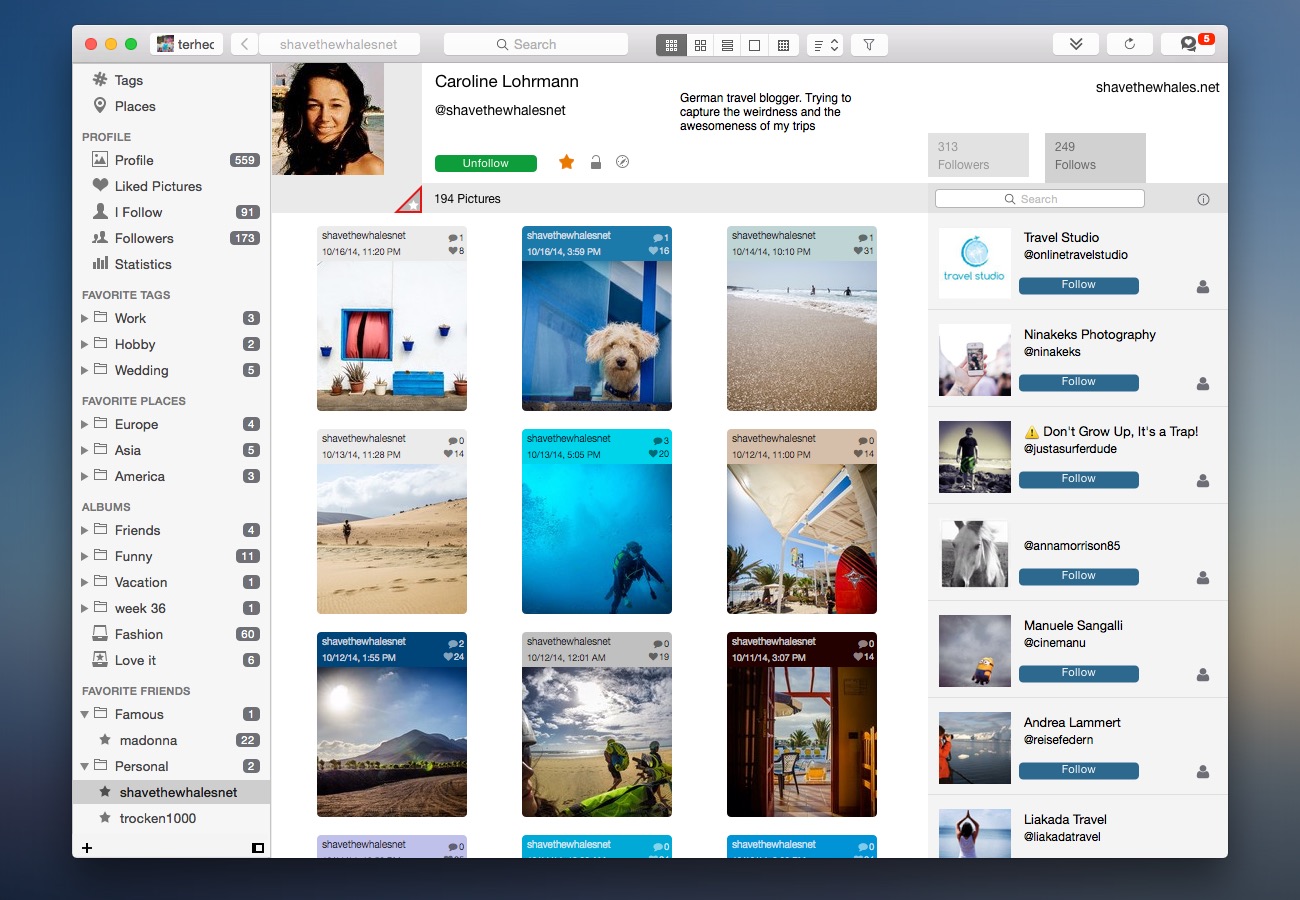
Task: Switch to list view mode
Action: [727, 45]
